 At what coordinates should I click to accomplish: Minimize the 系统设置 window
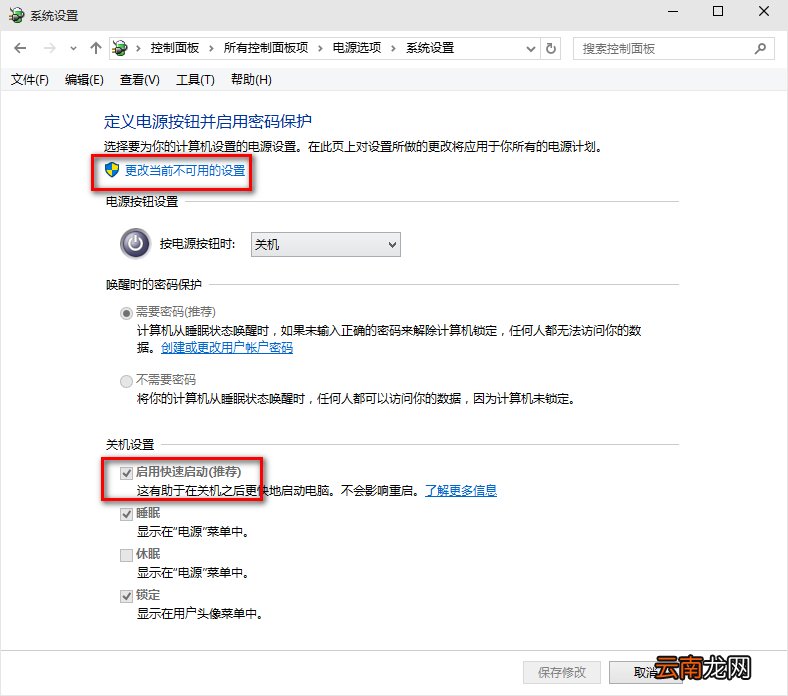pos(673,12)
